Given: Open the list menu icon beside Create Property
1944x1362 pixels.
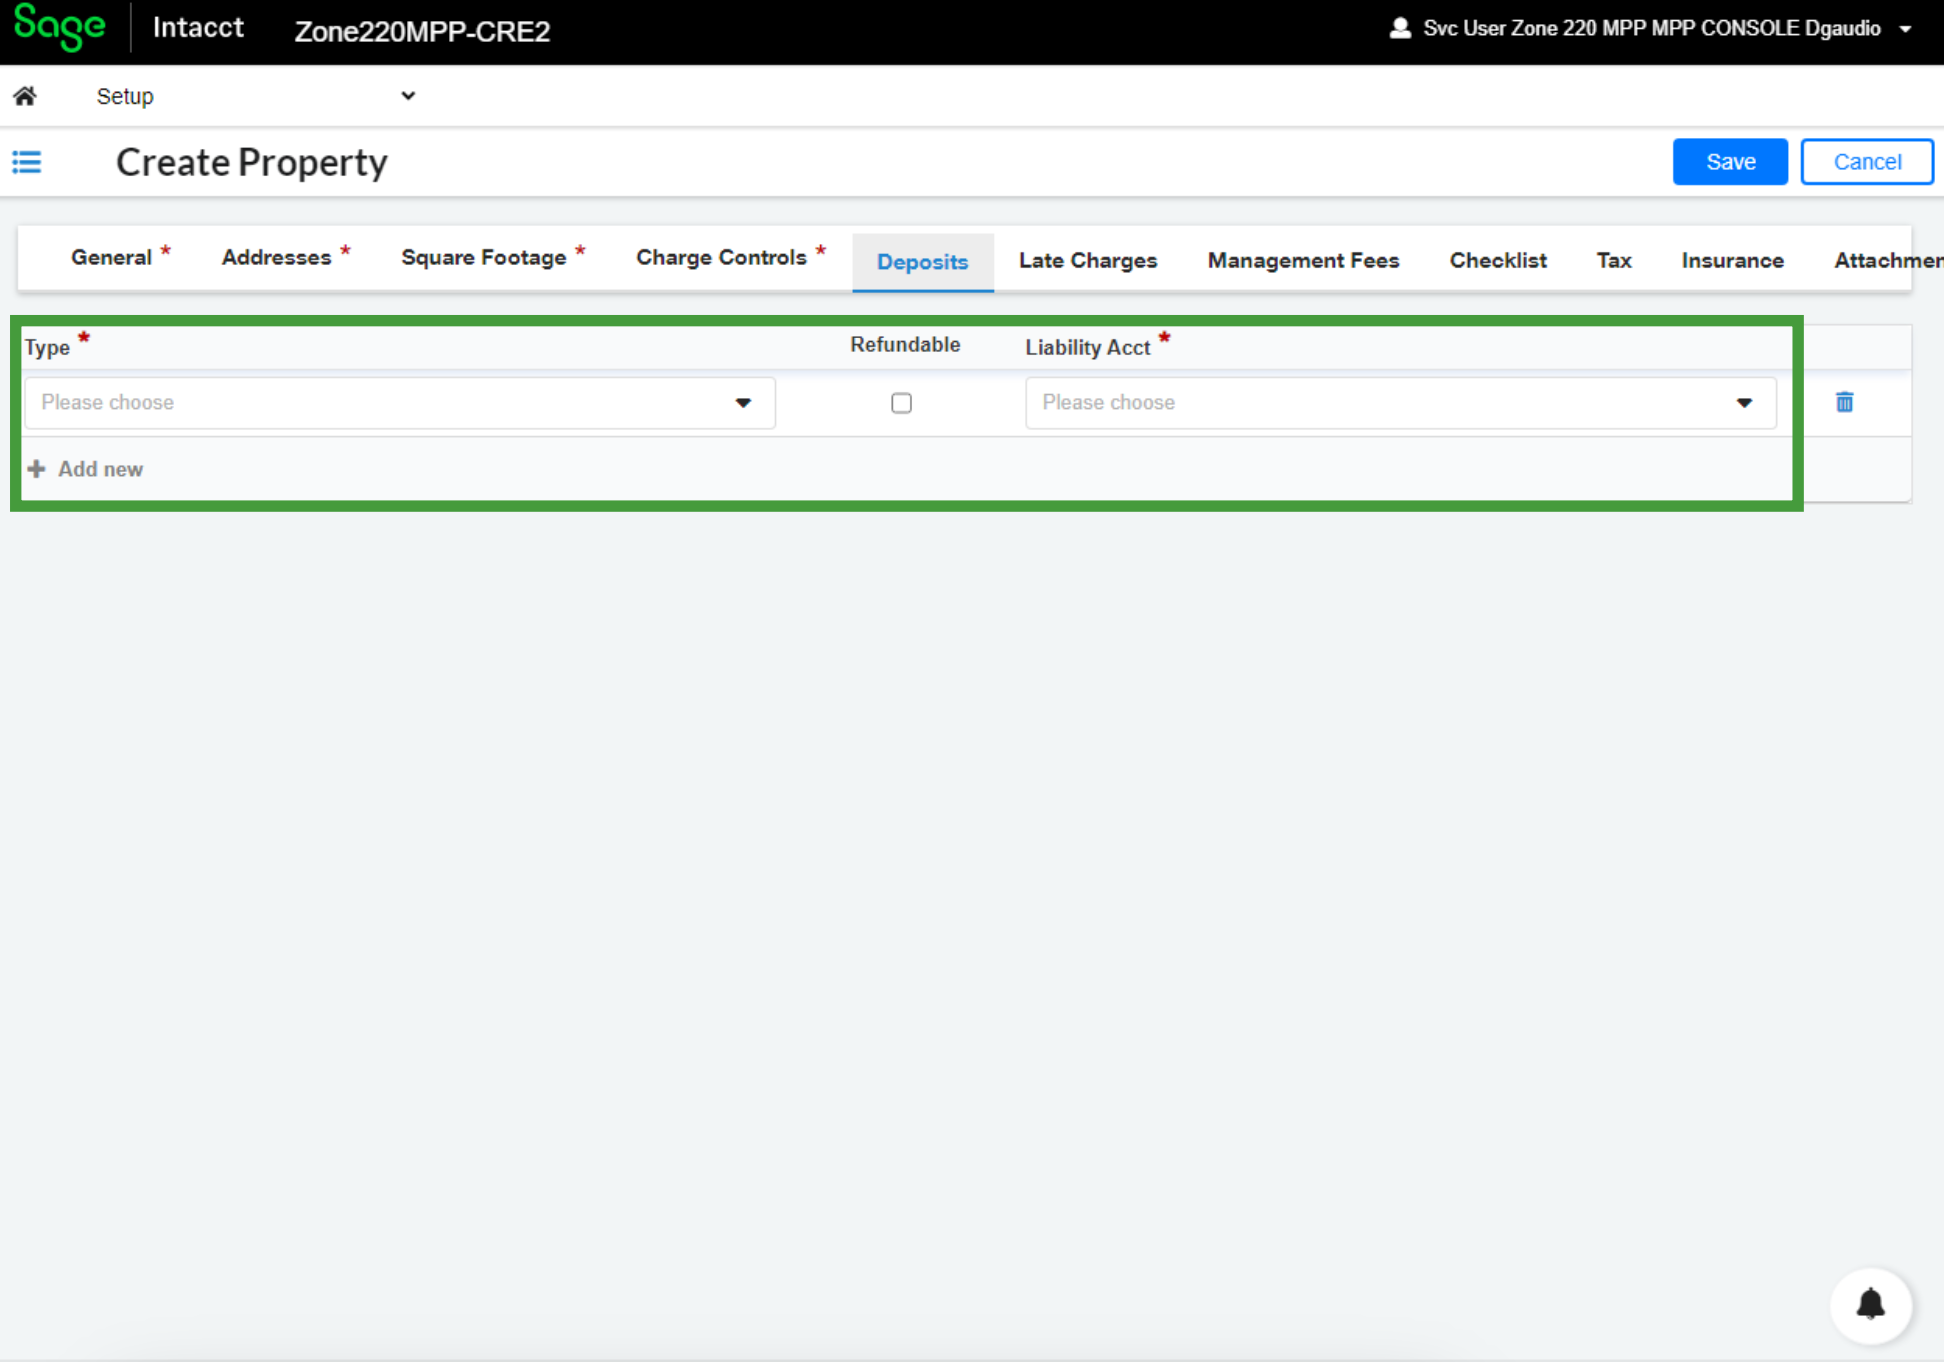Looking at the screenshot, I should click(27, 162).
